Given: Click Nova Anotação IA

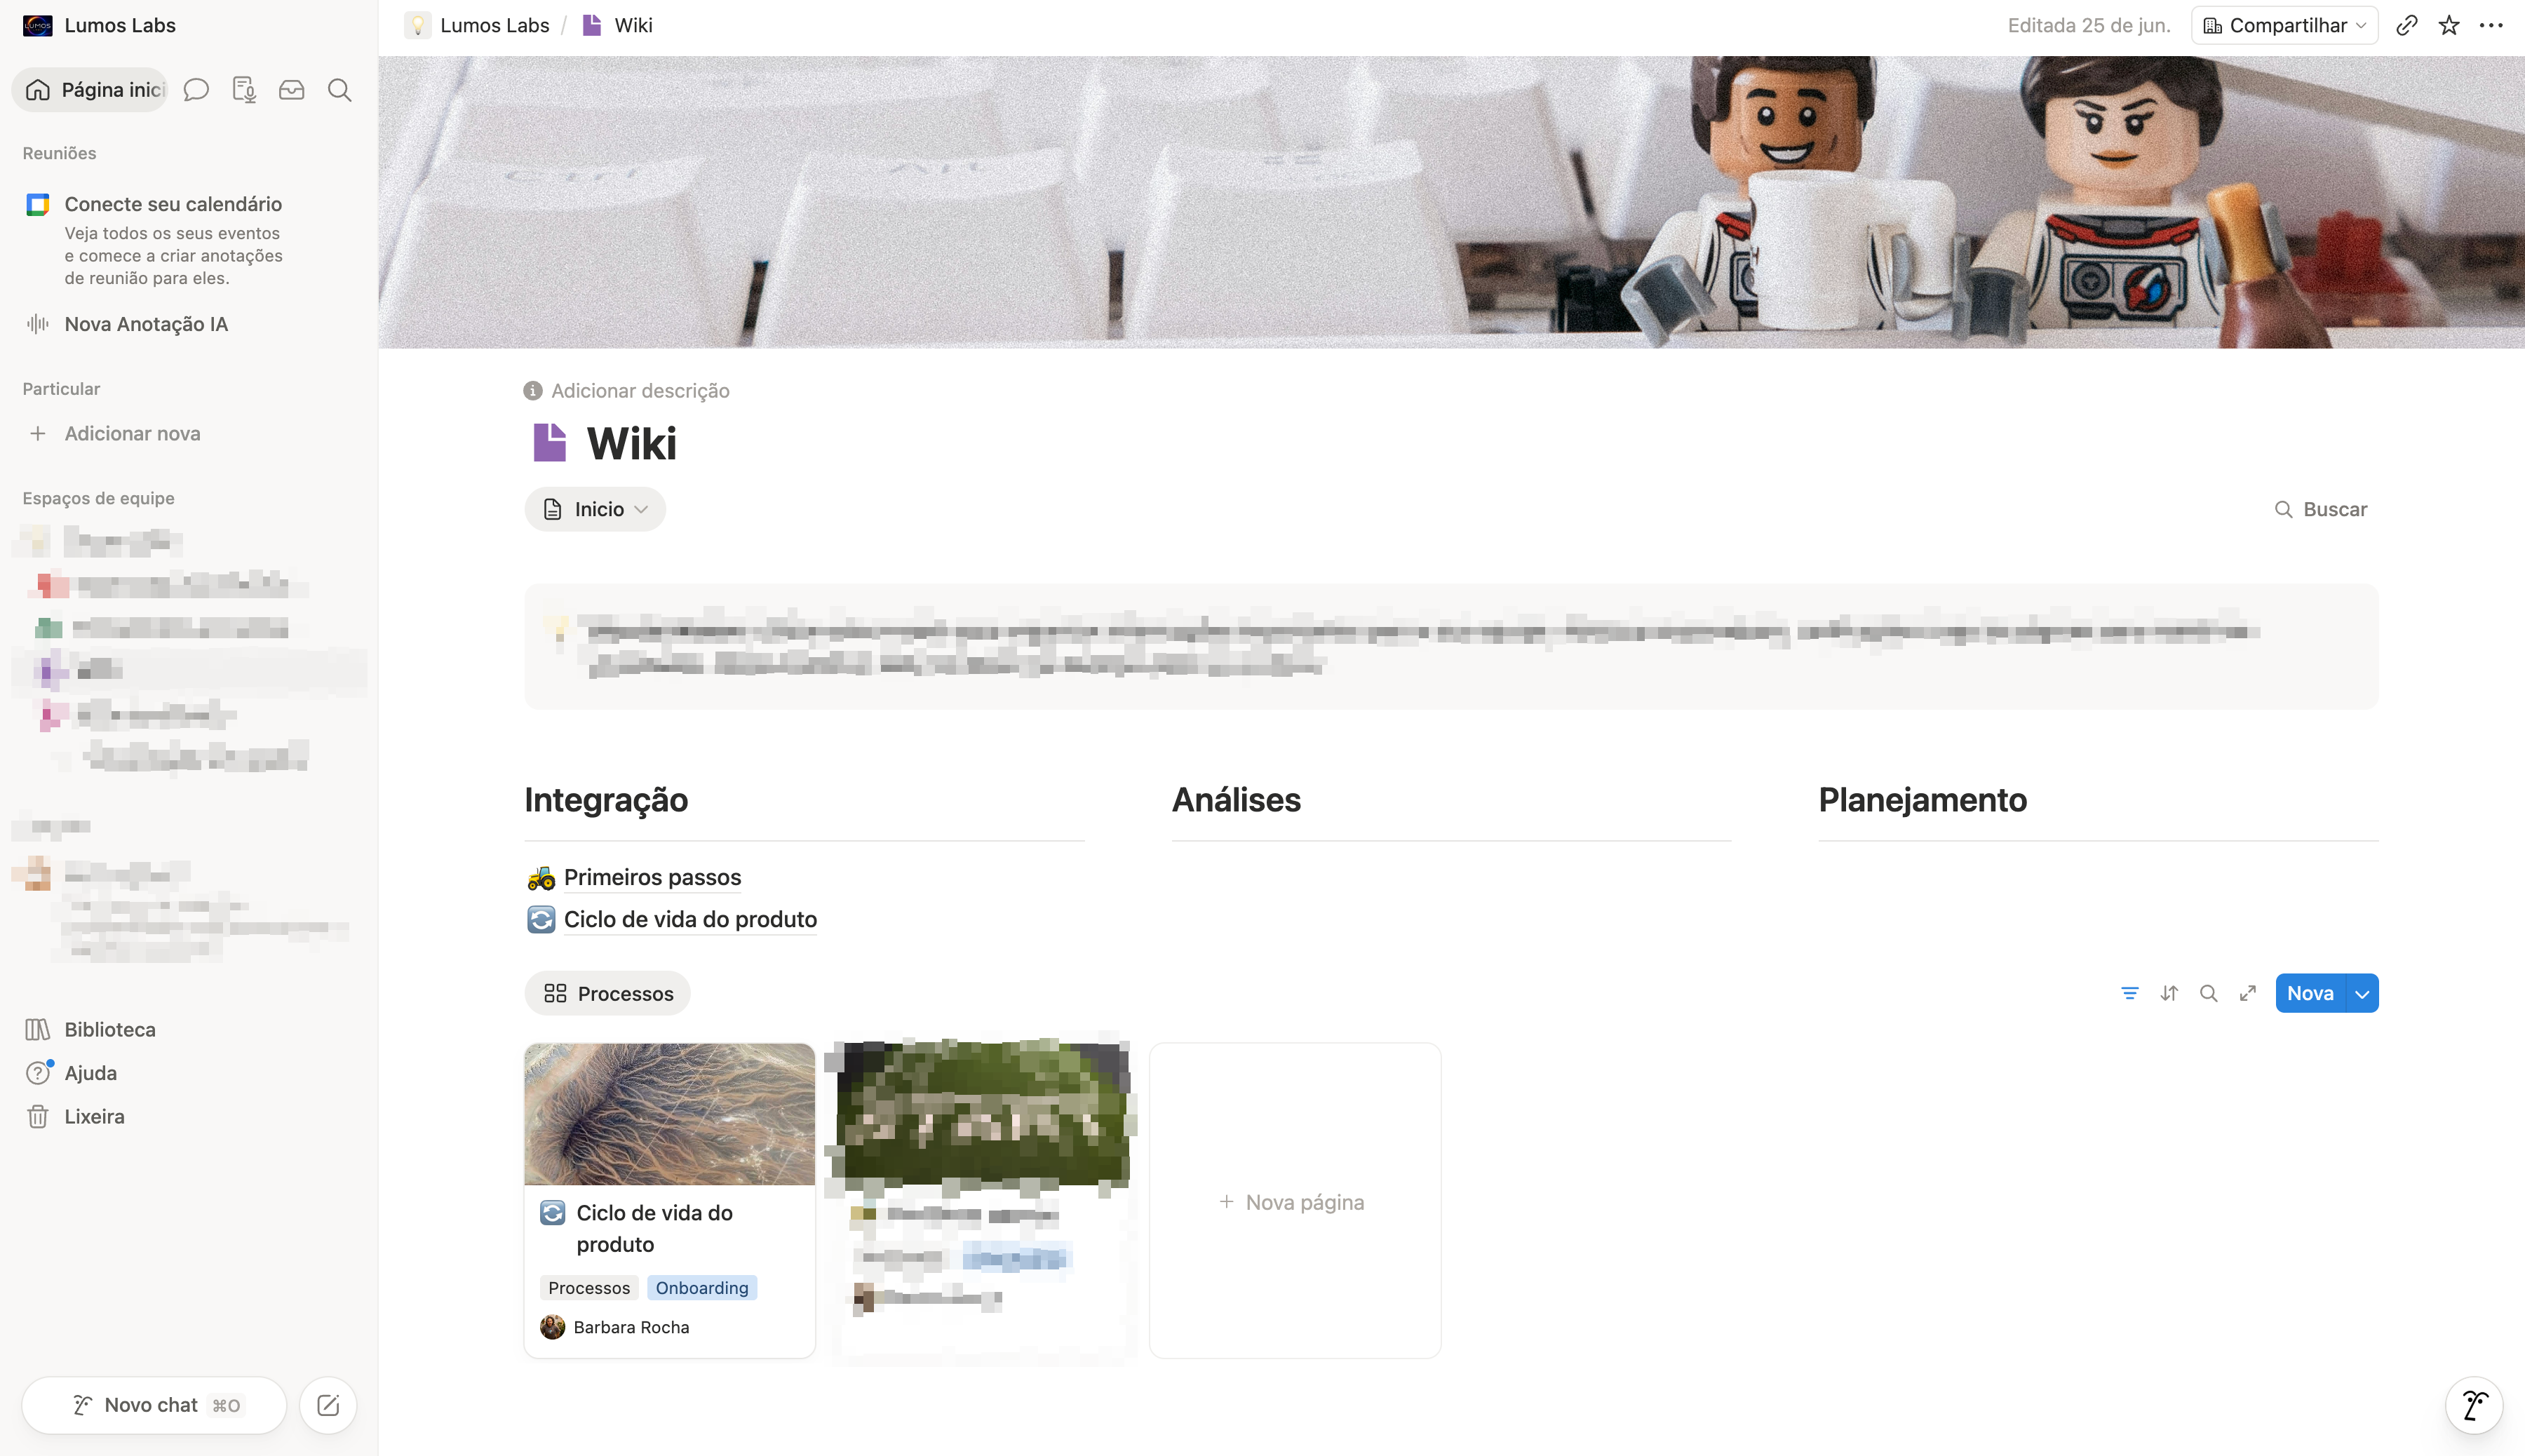Looking at the screenshot, I should coord(146,324).
